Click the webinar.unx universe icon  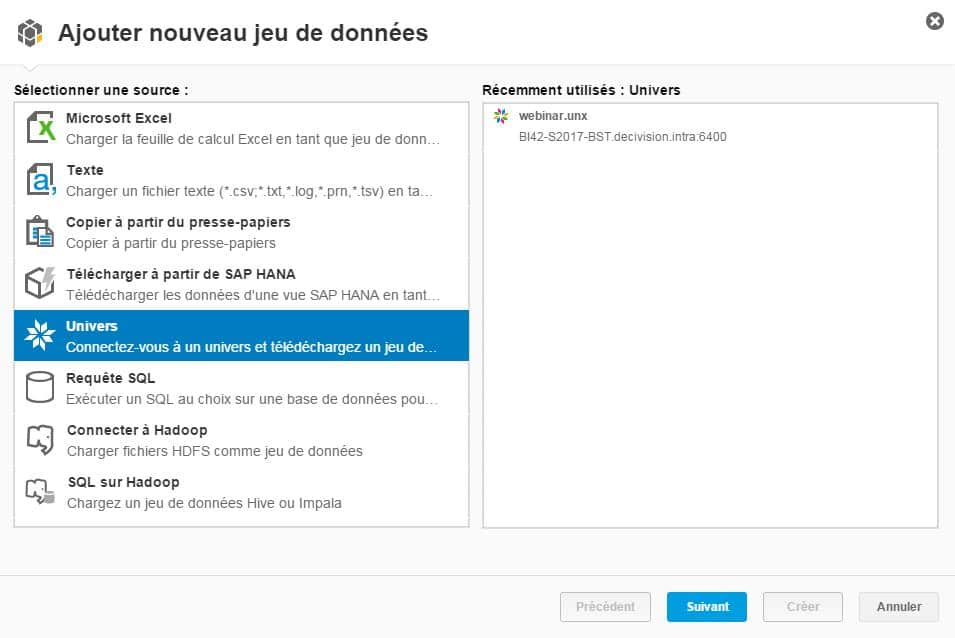pyautogui.click(x=501, y=116)
